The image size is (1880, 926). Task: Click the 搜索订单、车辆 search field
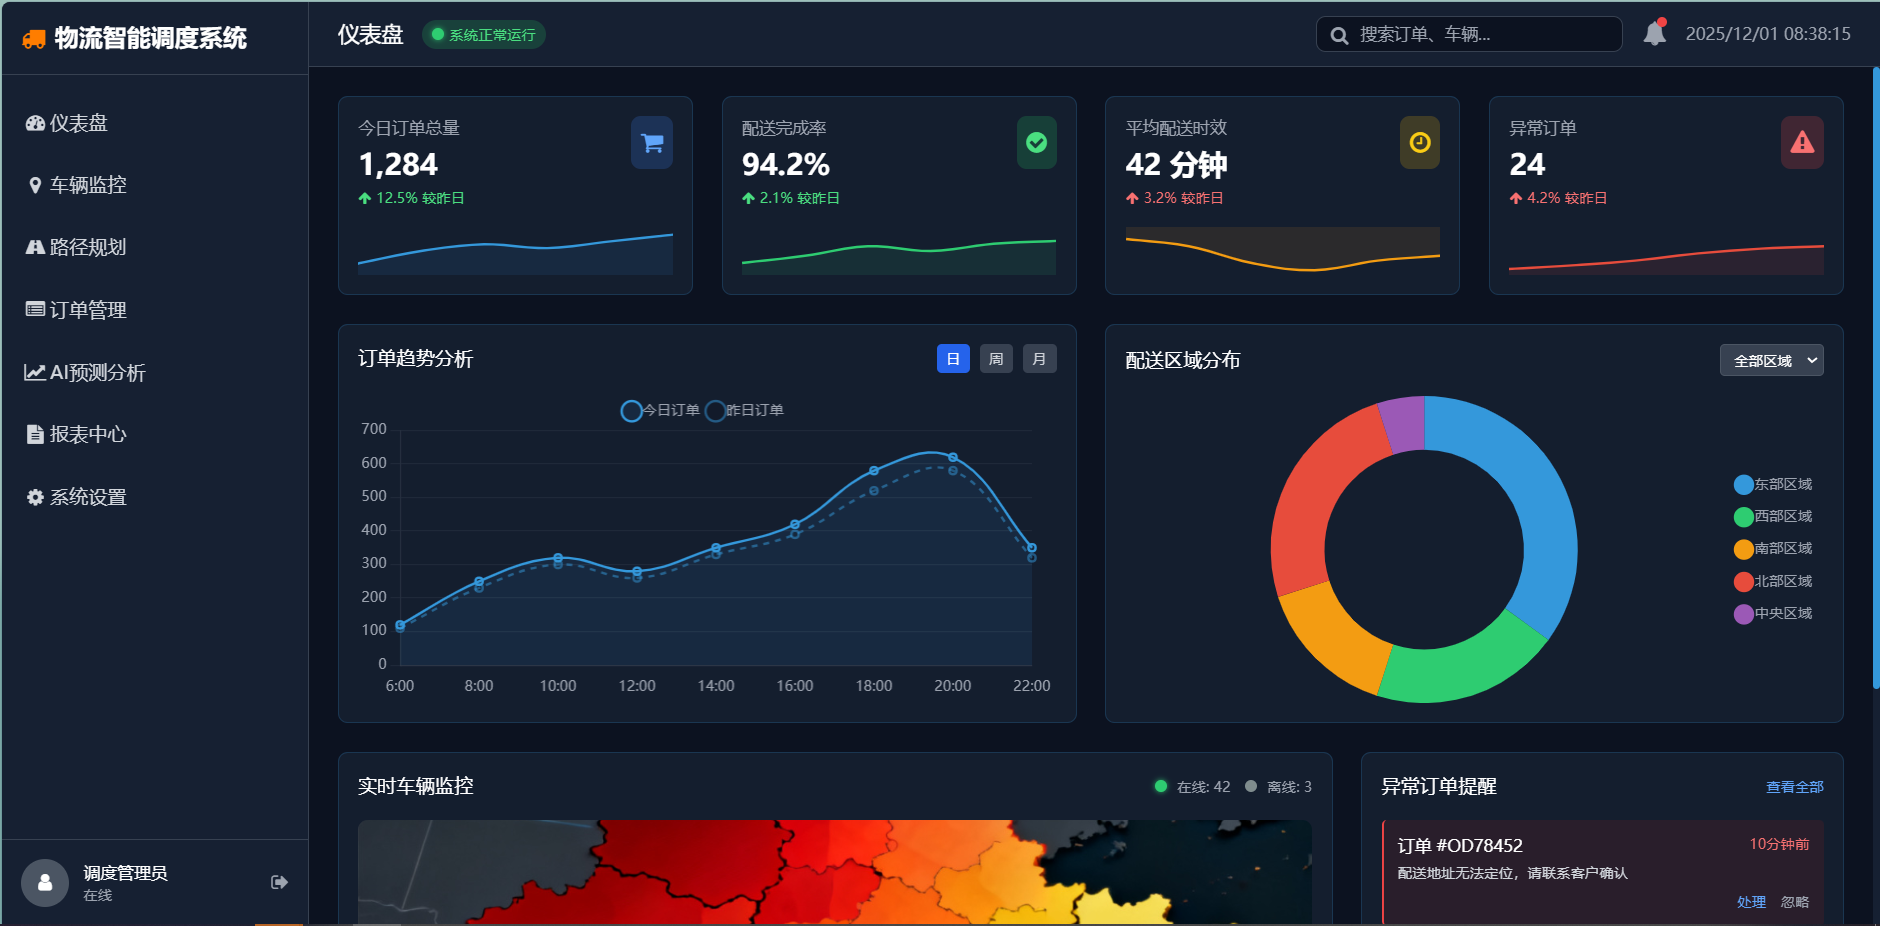(x=1468, y=34)
